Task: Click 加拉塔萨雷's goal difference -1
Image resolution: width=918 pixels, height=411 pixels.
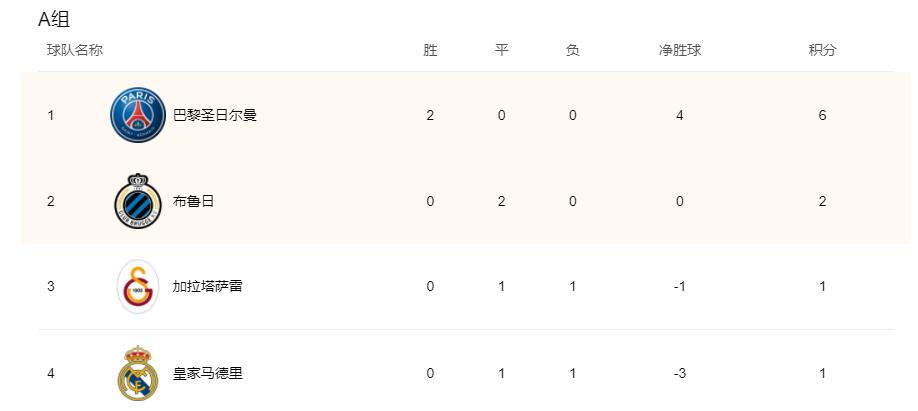Action: pos(680,287)
